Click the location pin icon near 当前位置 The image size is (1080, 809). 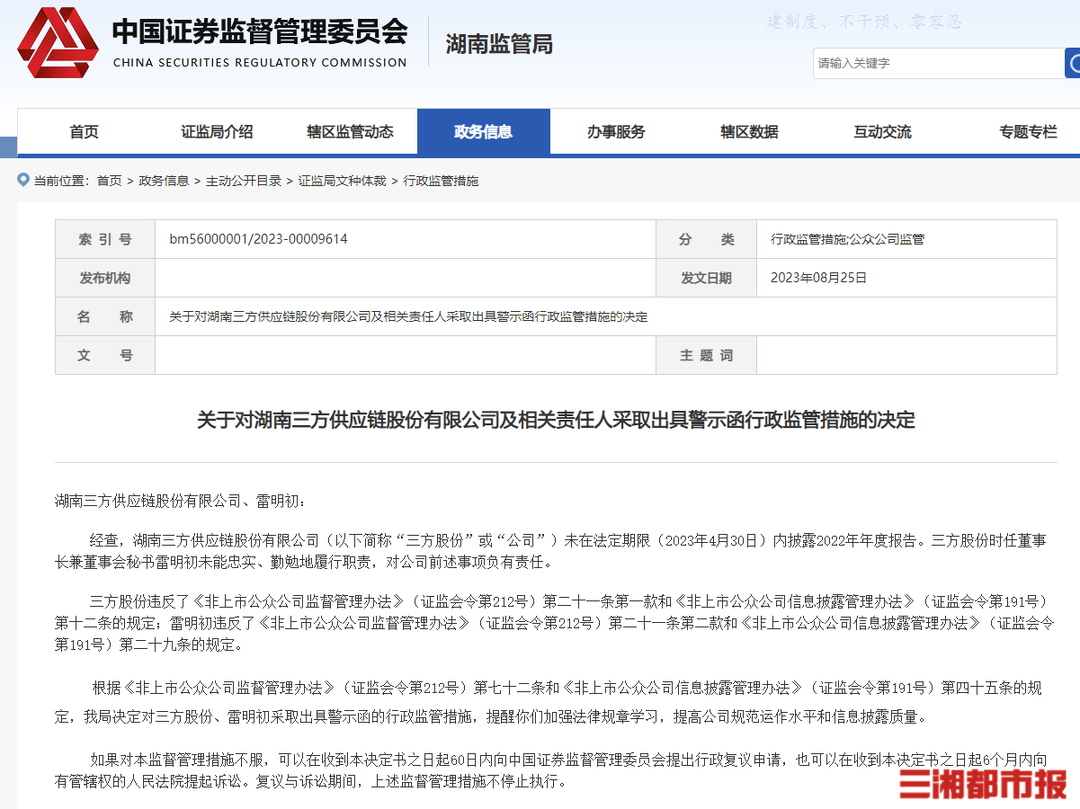pyautogui.click(x=23, y=180)
